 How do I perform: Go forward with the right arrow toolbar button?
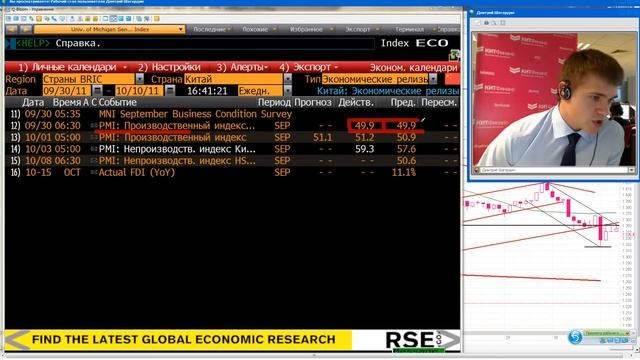click(26, 29)
